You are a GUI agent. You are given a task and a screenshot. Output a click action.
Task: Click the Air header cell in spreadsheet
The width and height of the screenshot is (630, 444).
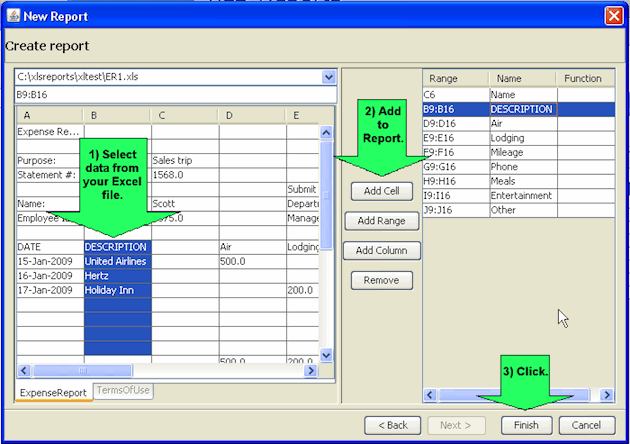pos(252,247)
